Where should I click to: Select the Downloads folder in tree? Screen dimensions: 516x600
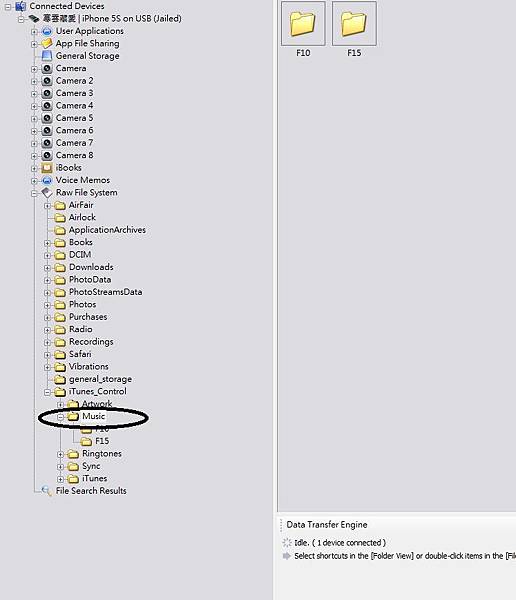91,267
